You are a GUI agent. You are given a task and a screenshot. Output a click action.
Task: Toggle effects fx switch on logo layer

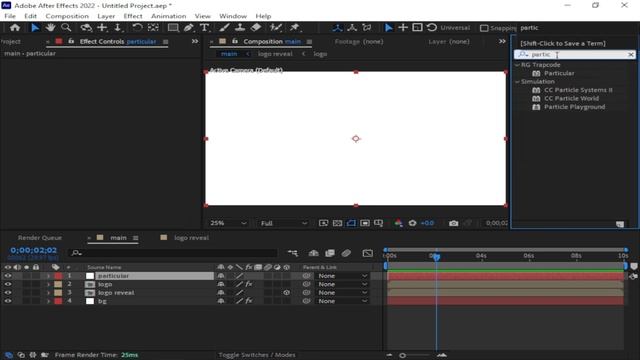pos(249,284)
